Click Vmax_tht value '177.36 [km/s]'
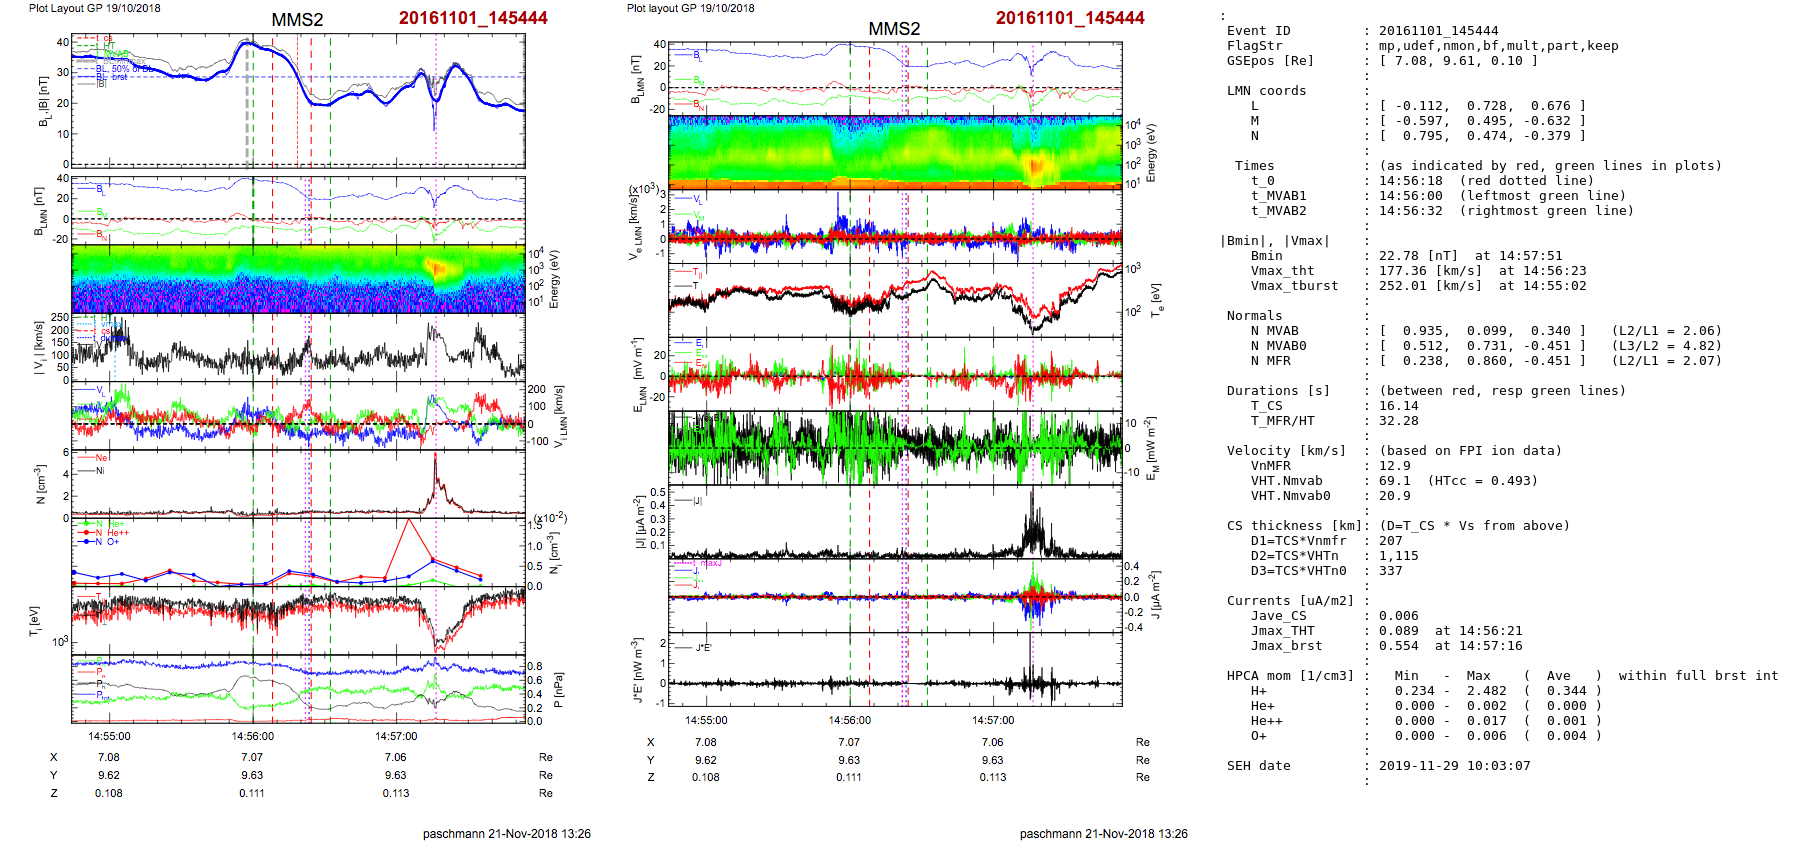 [1430, 271]
